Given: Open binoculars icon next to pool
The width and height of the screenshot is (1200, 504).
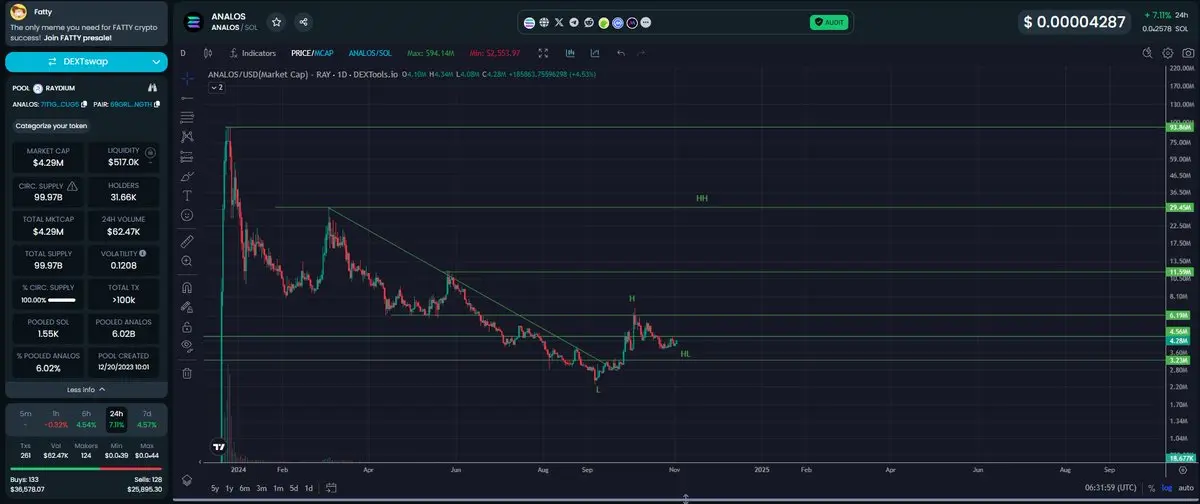Looking at the screenshot, I should (x=152, y=87).
